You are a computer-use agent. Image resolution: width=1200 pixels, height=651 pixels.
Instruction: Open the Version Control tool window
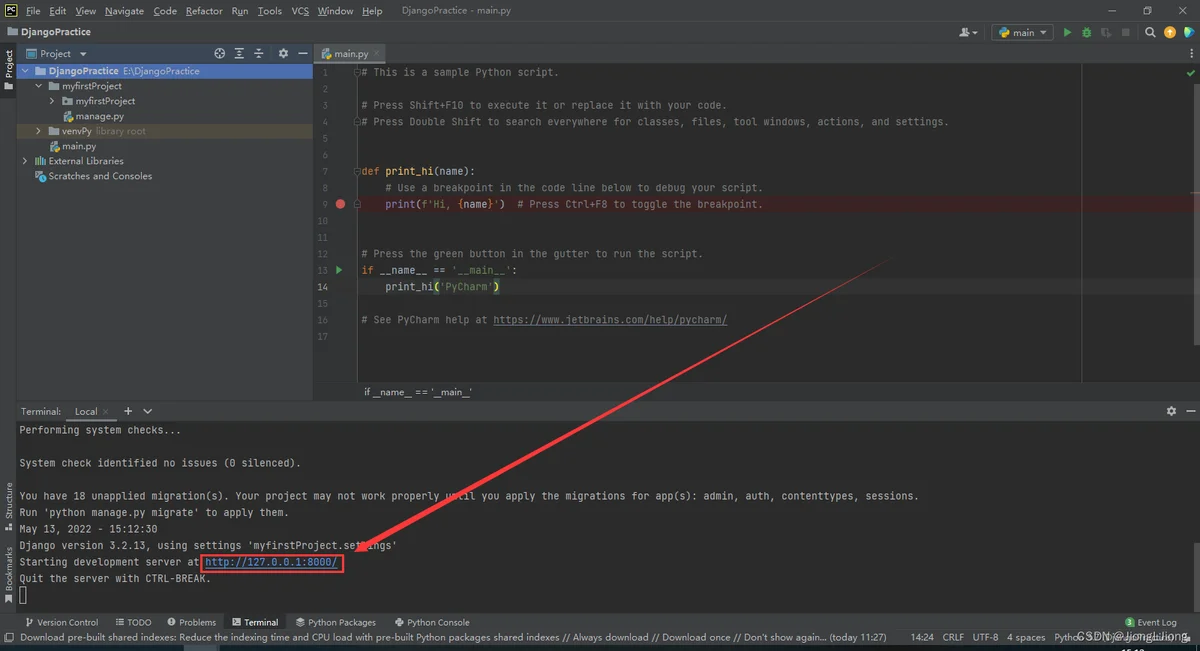click(x=62, y=622)
